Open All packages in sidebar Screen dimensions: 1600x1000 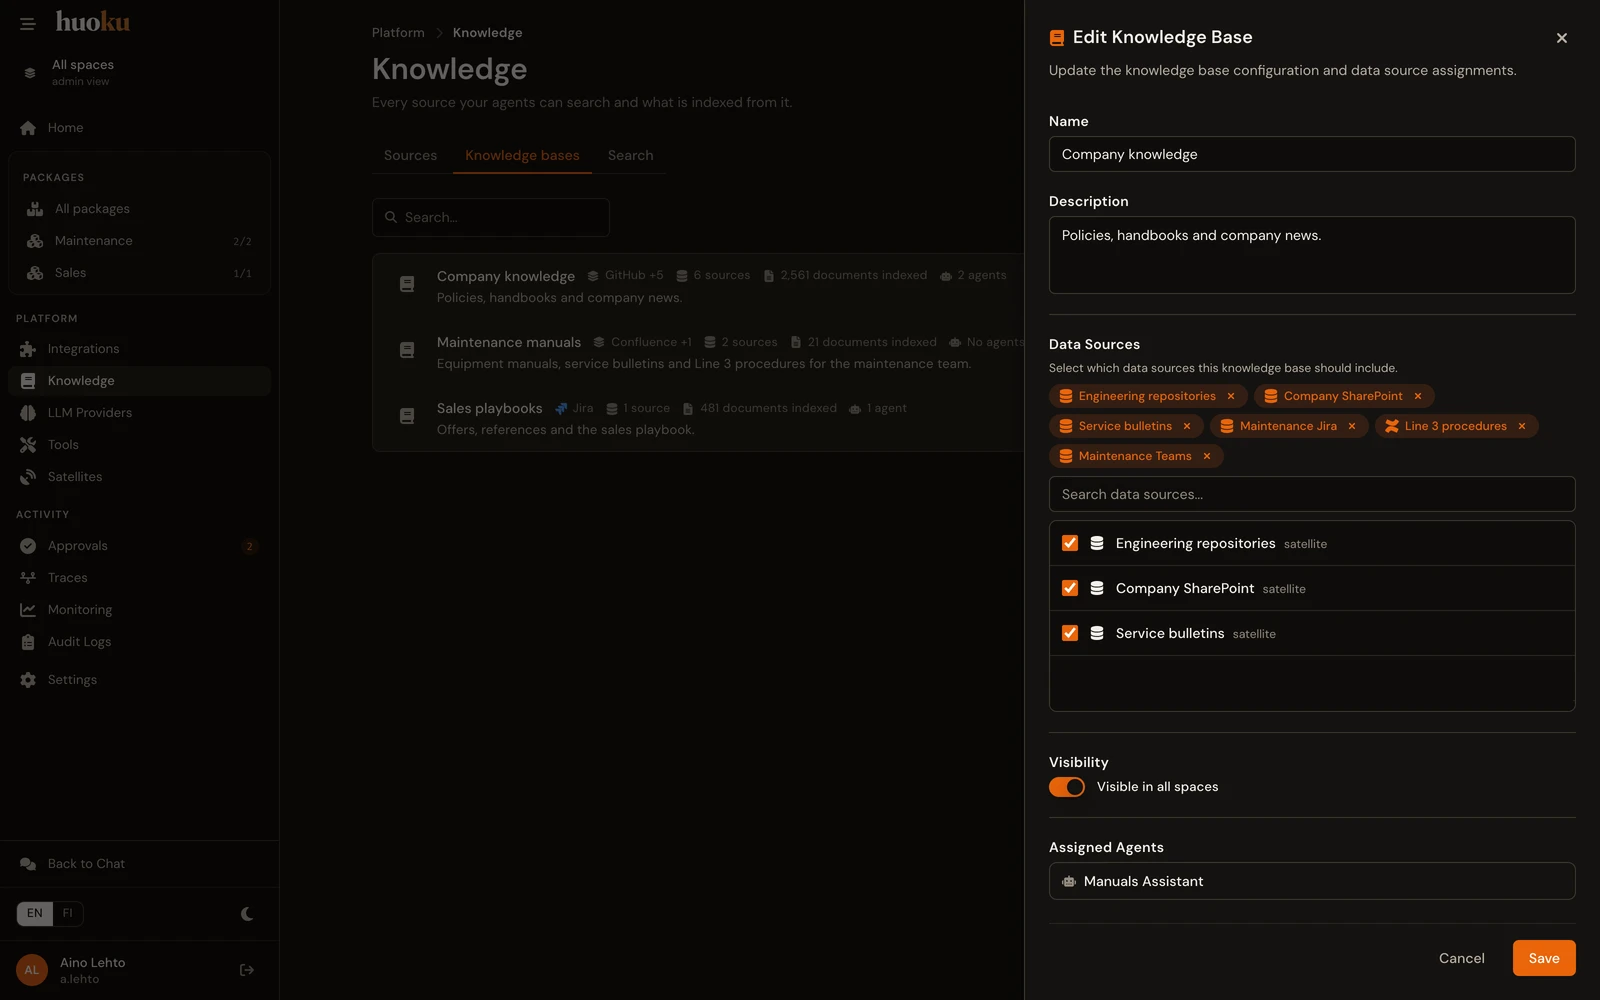point(139,209)
